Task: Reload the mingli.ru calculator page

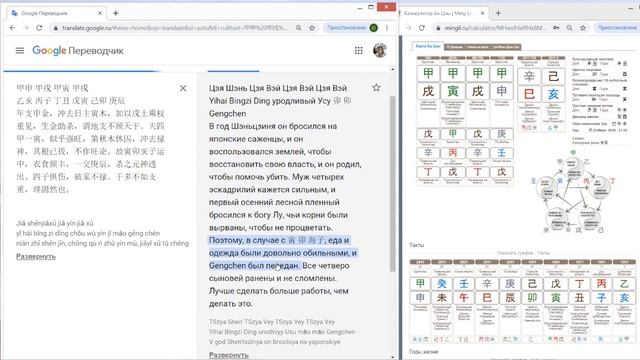Action: [422, 28]
